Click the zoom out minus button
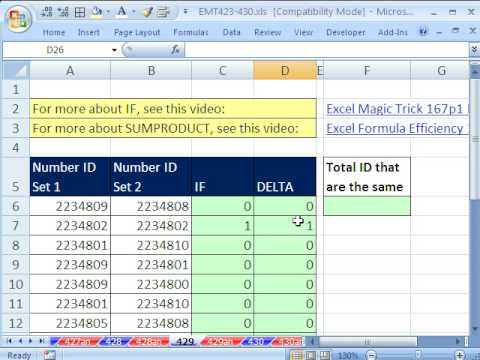The width and height of the screenshot is (480, 360). point(371,355)
